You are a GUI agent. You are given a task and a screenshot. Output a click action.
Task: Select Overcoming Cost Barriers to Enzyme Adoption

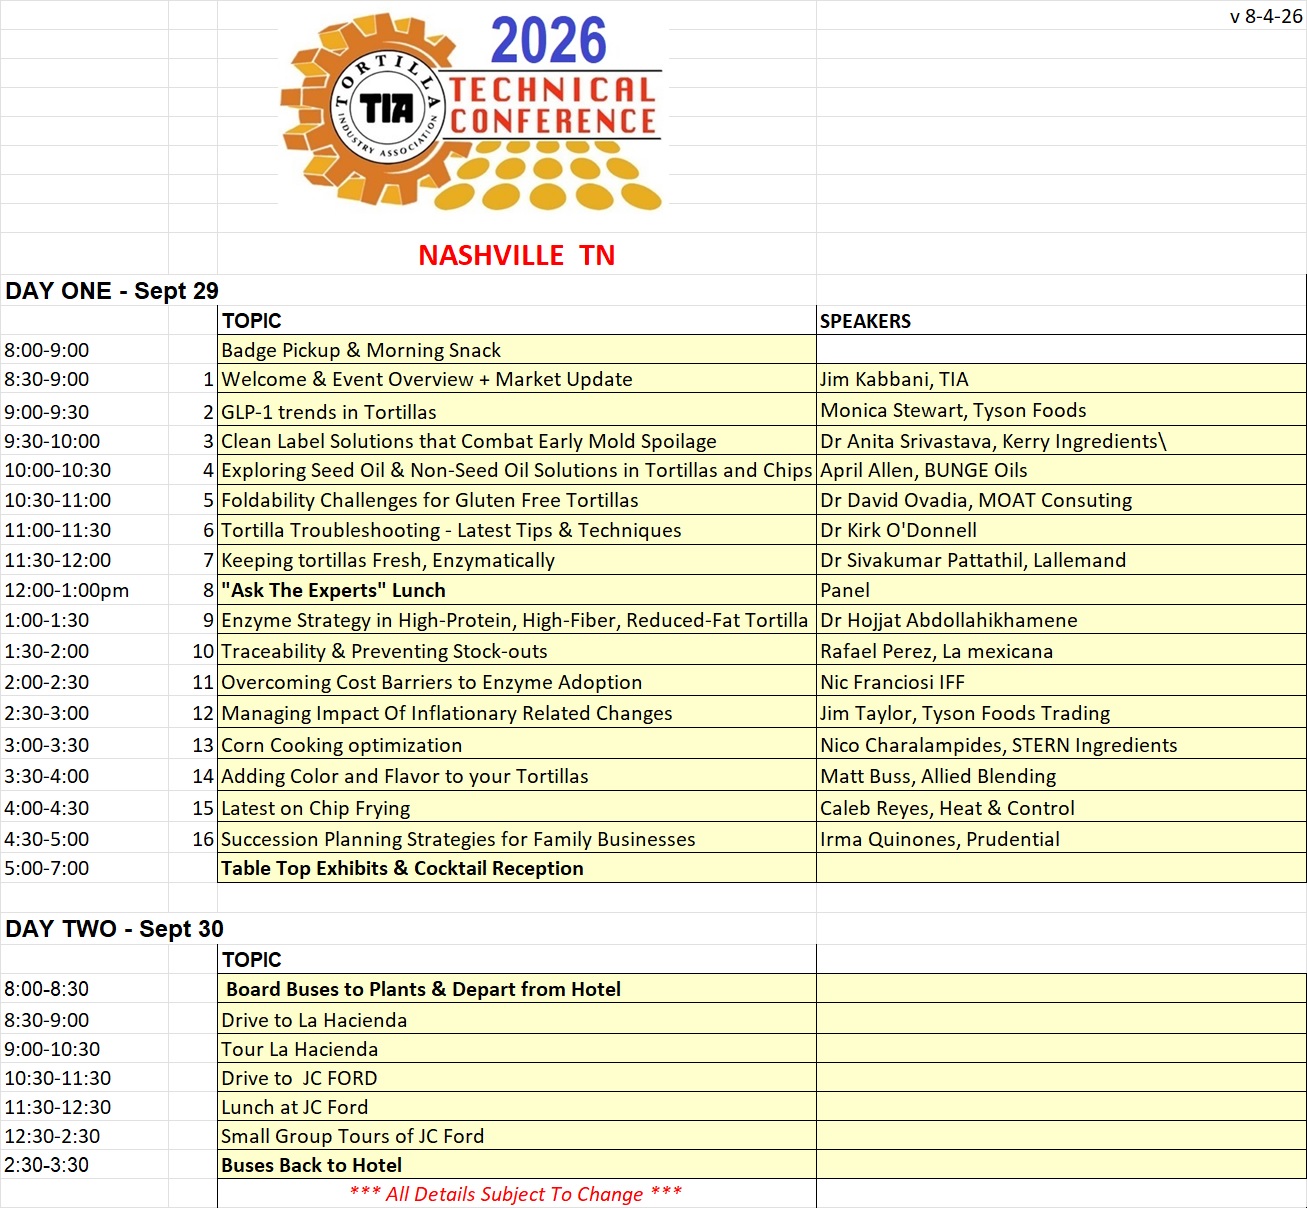coord(517,682)
